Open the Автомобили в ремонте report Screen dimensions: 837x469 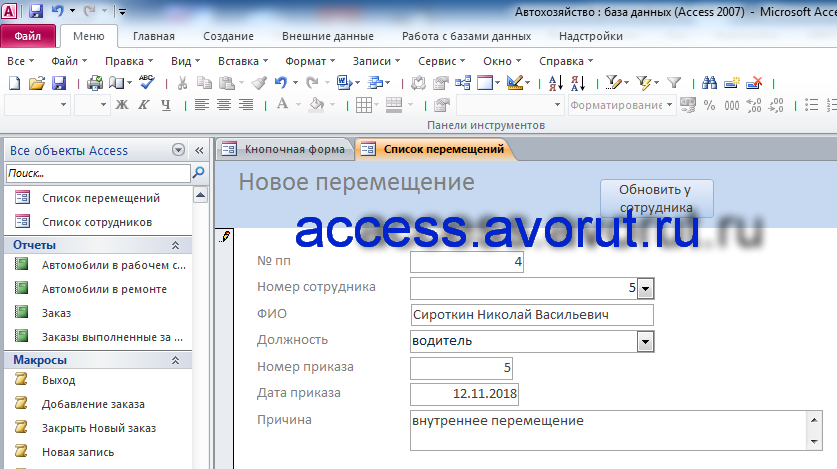(104, 289)
